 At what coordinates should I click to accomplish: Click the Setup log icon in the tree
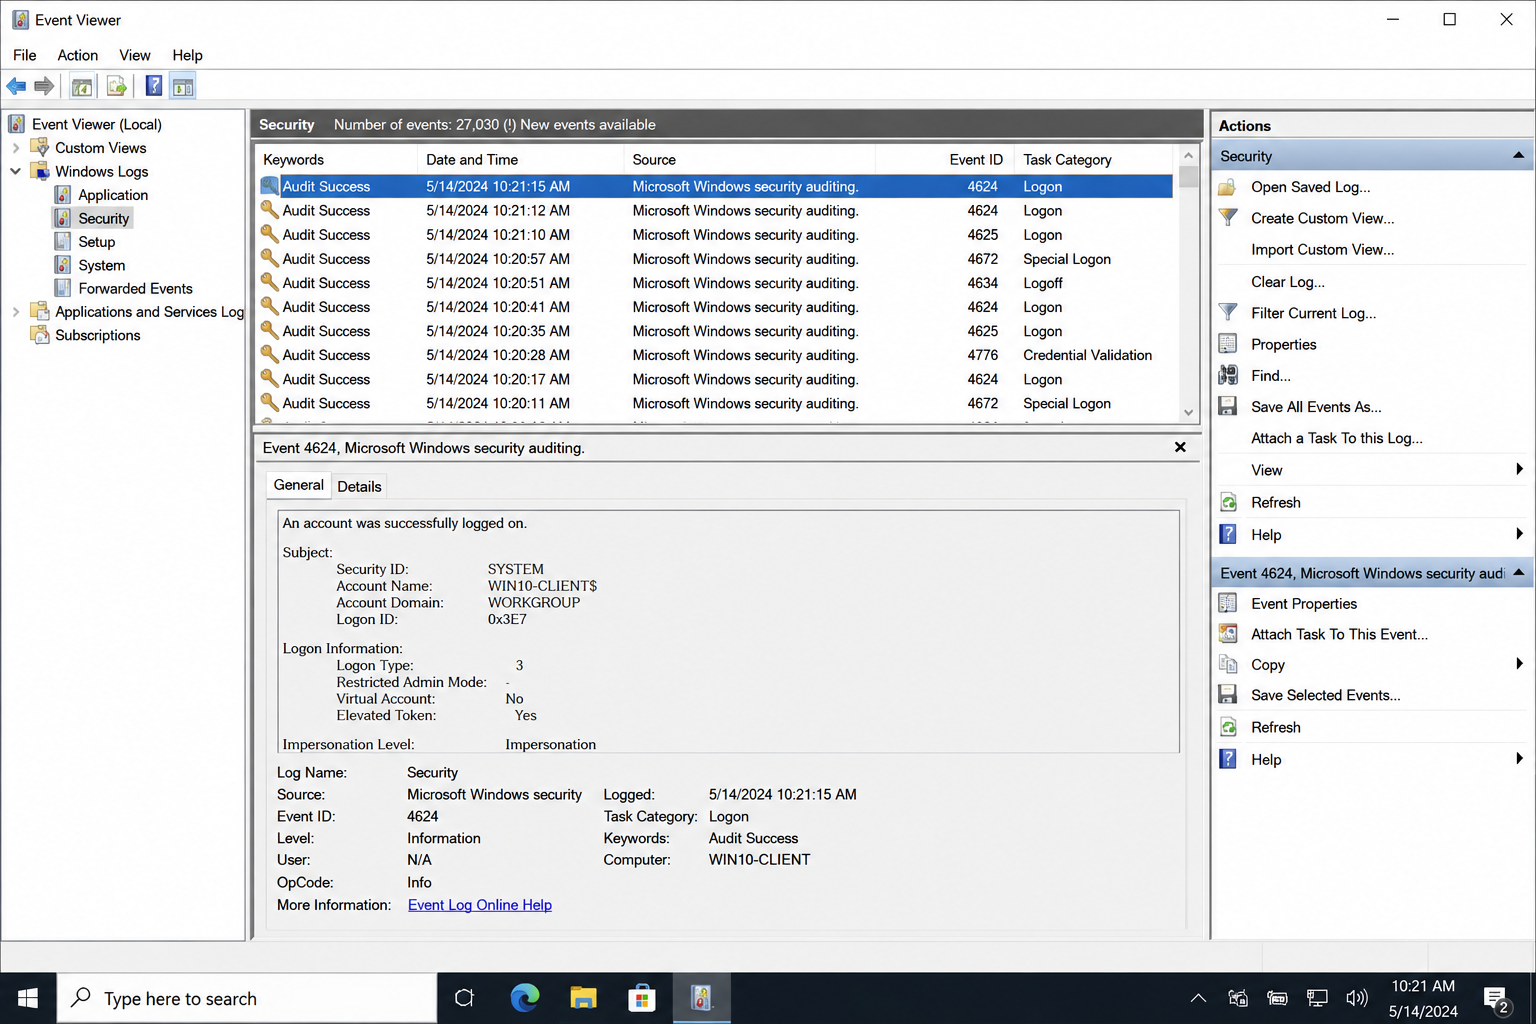63,242
